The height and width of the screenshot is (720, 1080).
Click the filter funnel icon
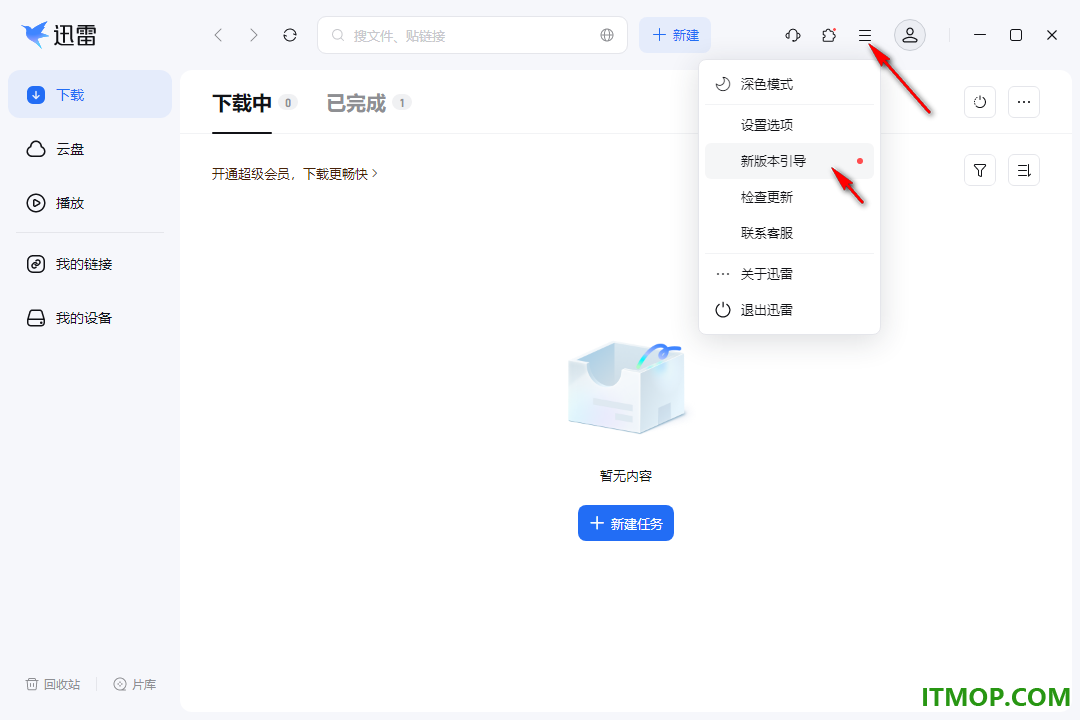(x=980, y=170)
